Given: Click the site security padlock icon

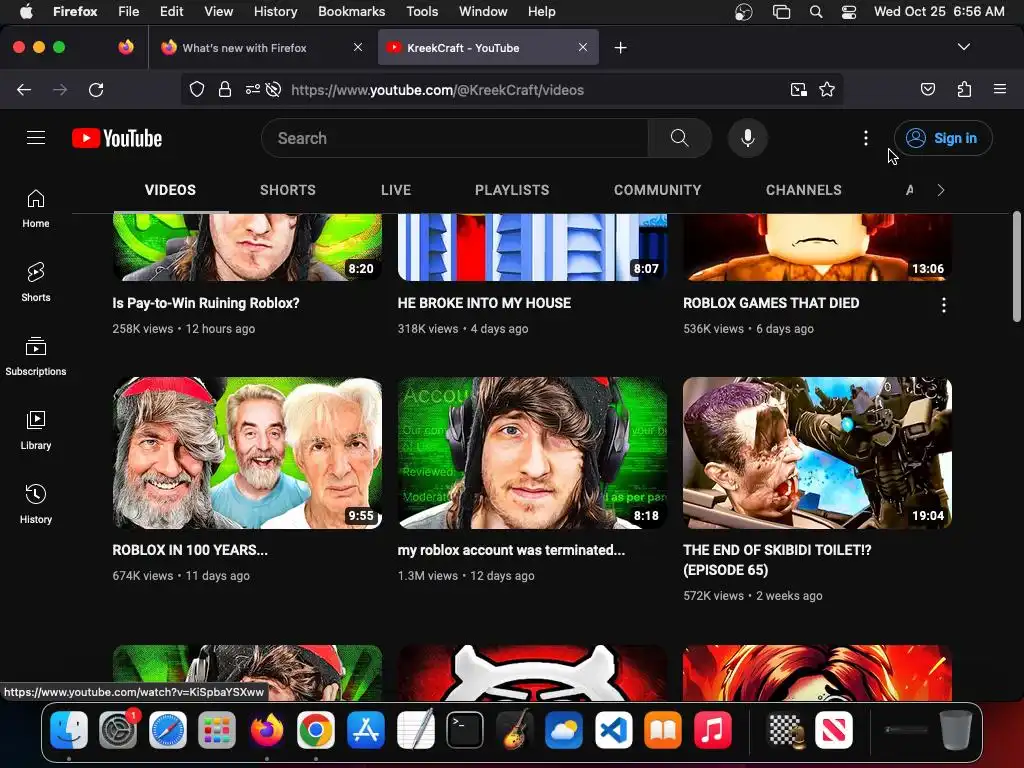Looking at the screenshot, I should point(225,90).
